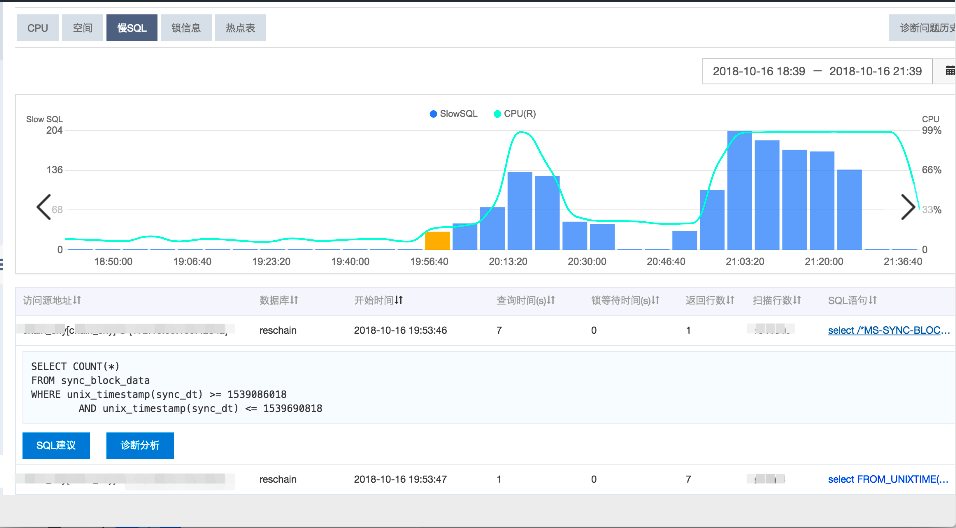Select the orange highlighted bar in chart

437,241
